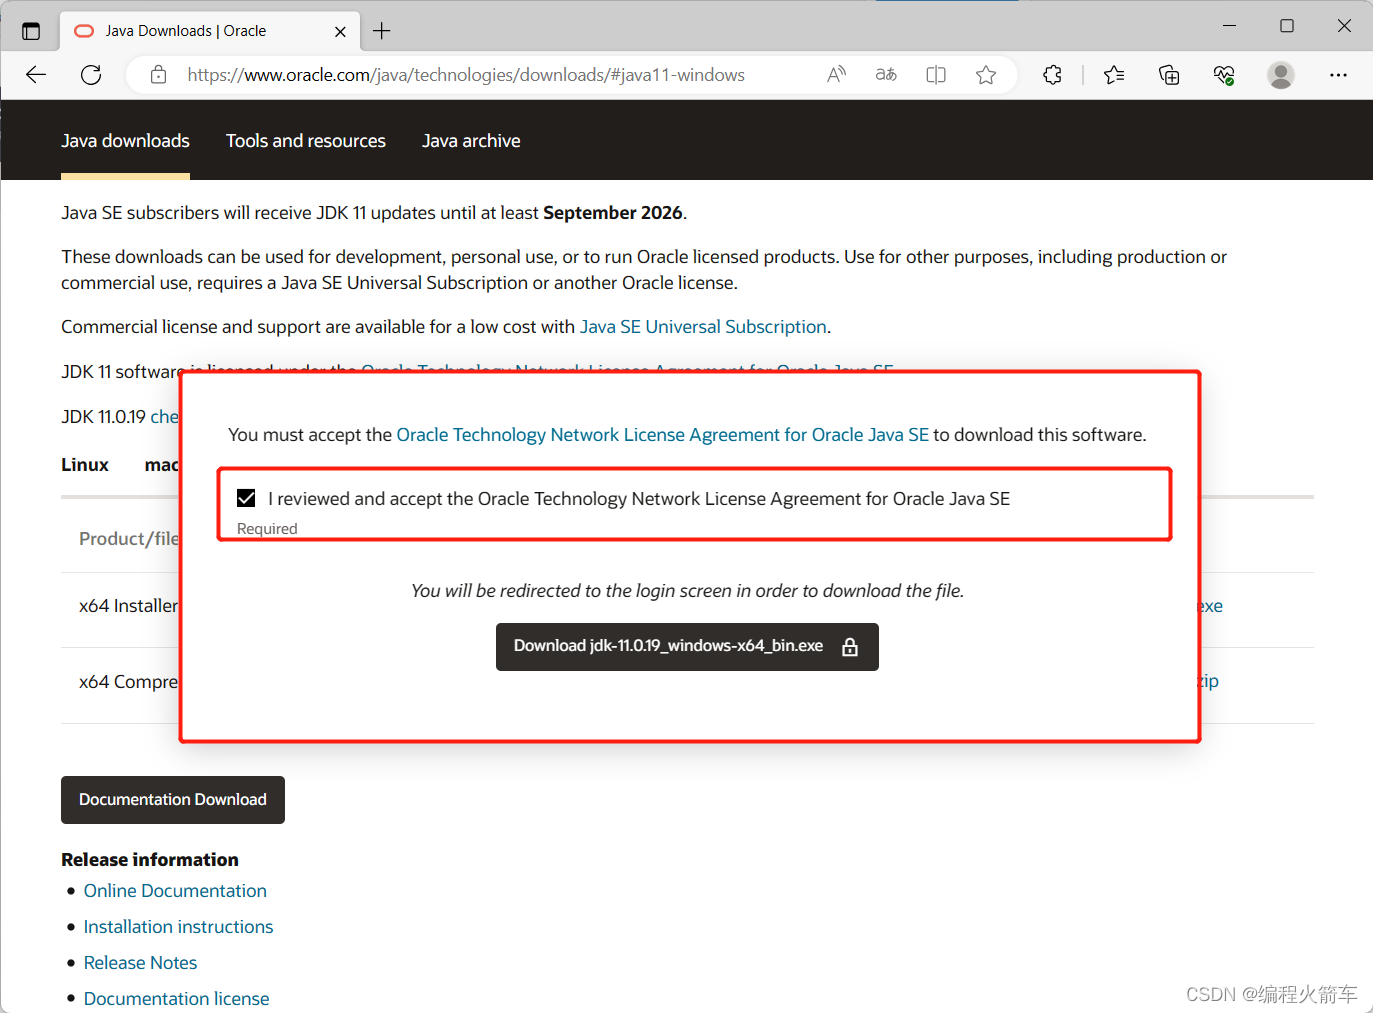Uncheck the license agreement checkbox
This screenshot has width=1373, height=1013.
click(246, 498)
